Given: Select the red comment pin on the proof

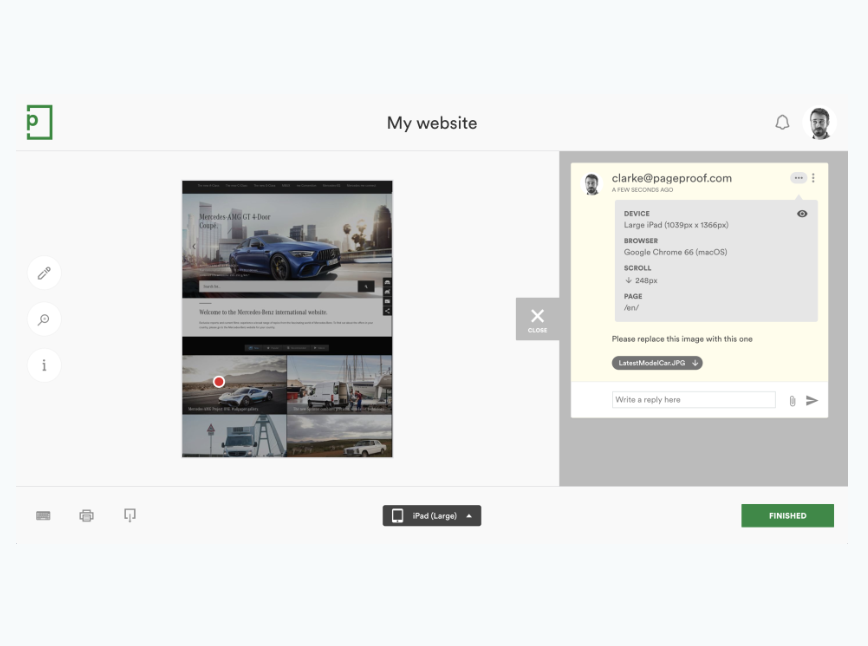Looking at the screenshot, I should 218,381.
